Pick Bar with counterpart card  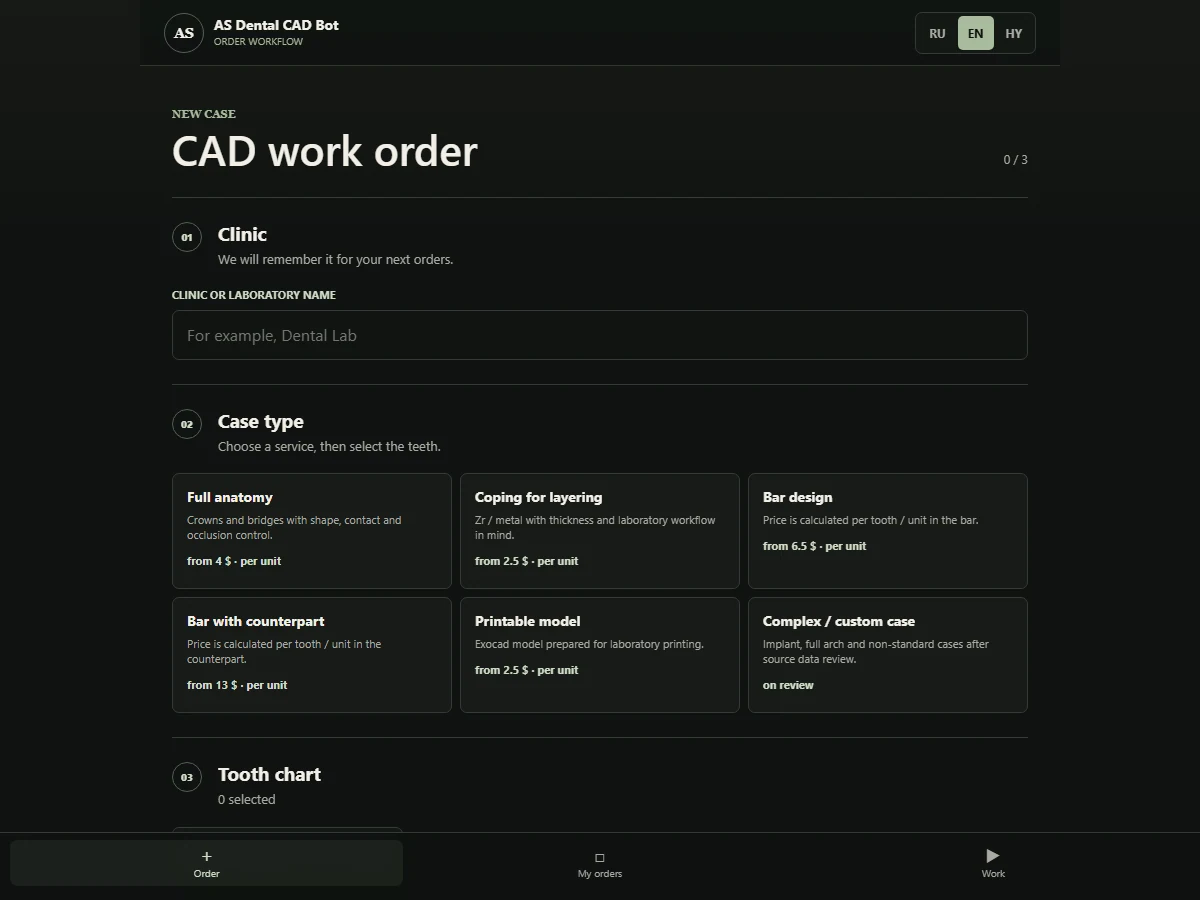(x=312, y=655)
